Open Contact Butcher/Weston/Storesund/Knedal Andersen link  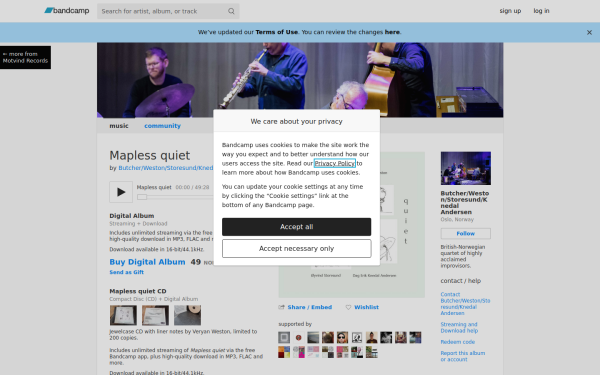click(x=465, y=304)
